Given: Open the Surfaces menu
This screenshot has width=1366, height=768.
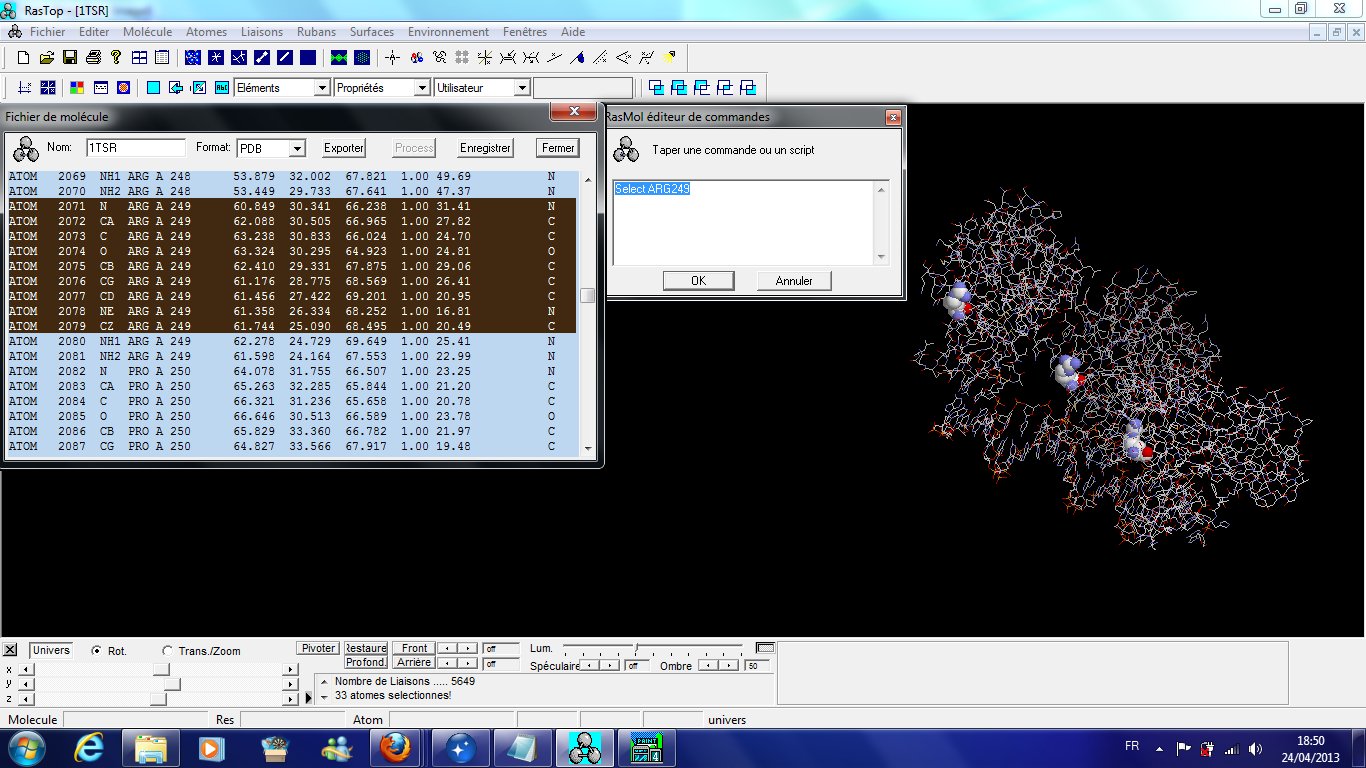Looking at the screenshot, I should tap(371, 32).
